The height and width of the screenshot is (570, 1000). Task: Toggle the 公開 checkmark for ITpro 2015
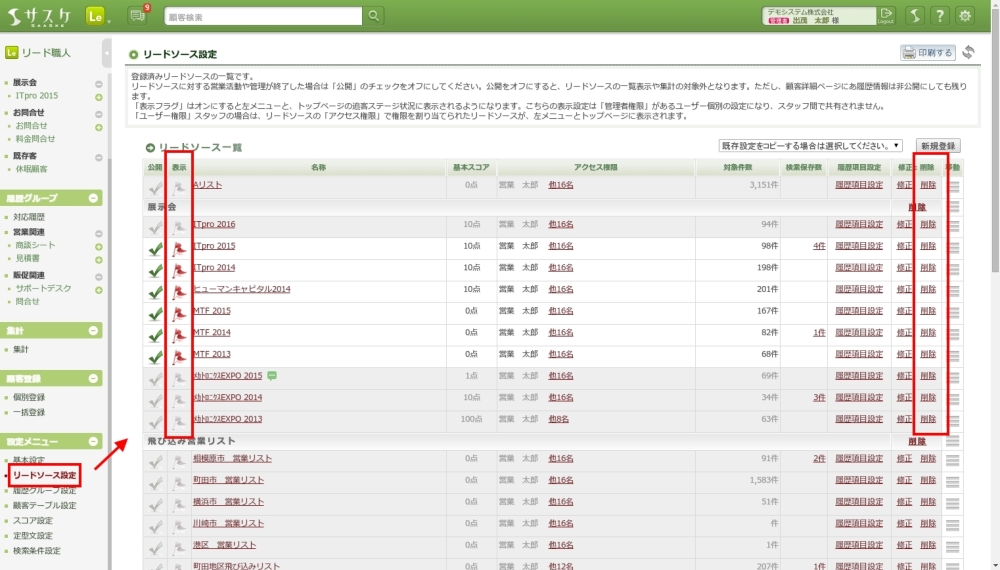[x=155, y=246]
